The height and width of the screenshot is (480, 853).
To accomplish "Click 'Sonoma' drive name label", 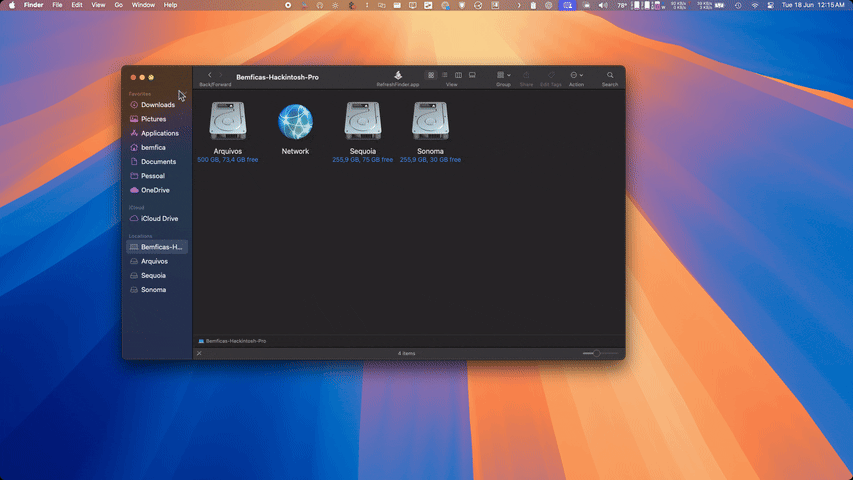I will coord(430,151).
